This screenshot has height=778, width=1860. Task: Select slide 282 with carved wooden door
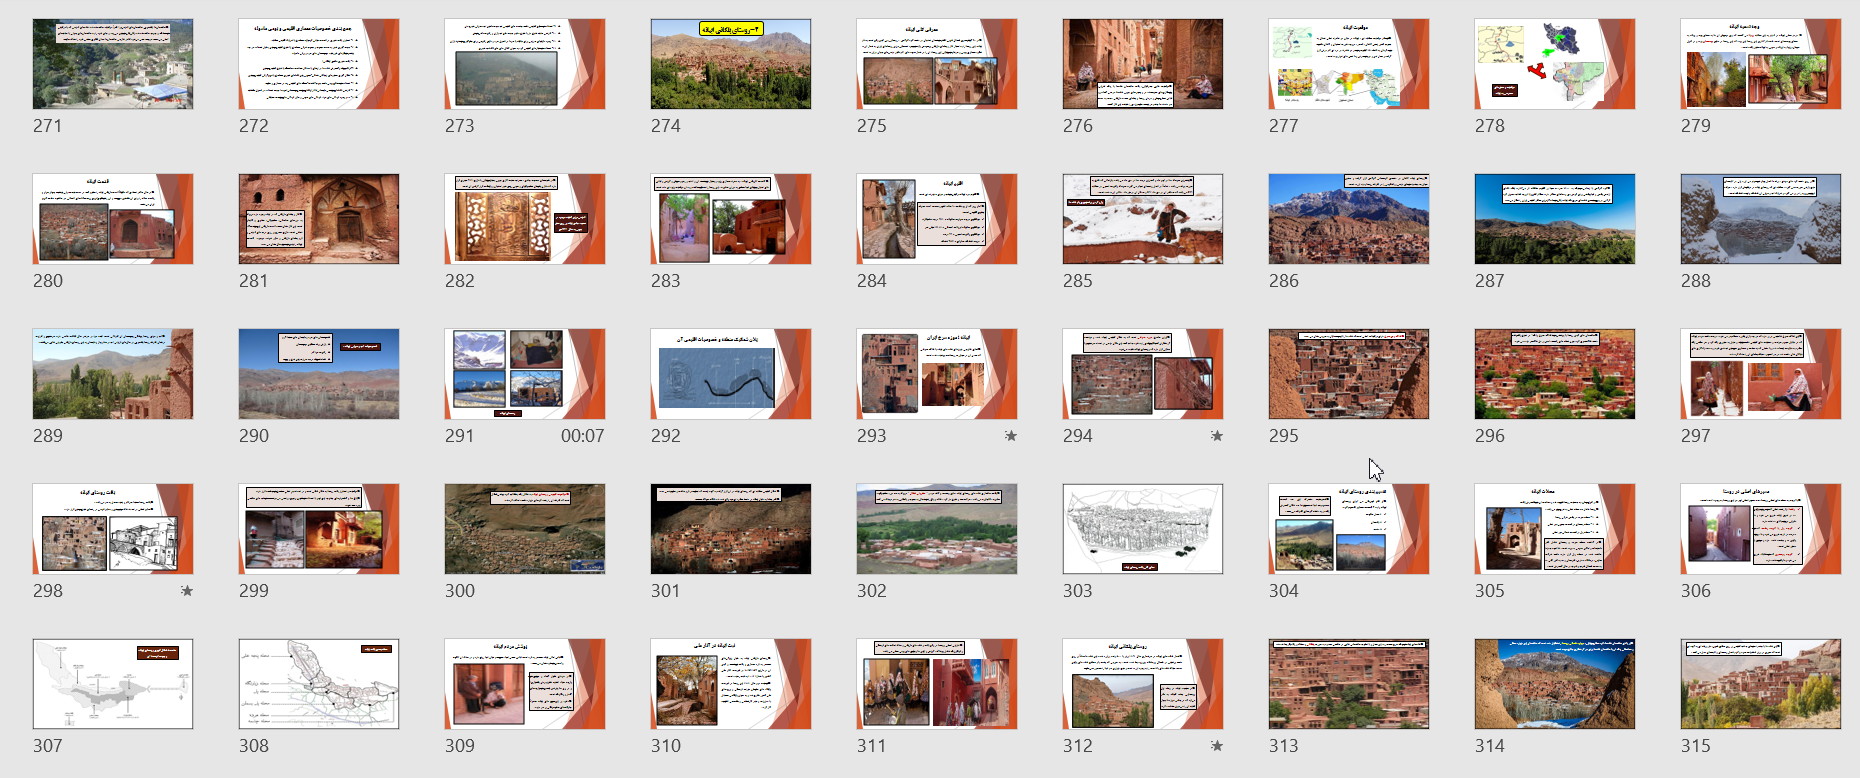(x=524, y=219)
